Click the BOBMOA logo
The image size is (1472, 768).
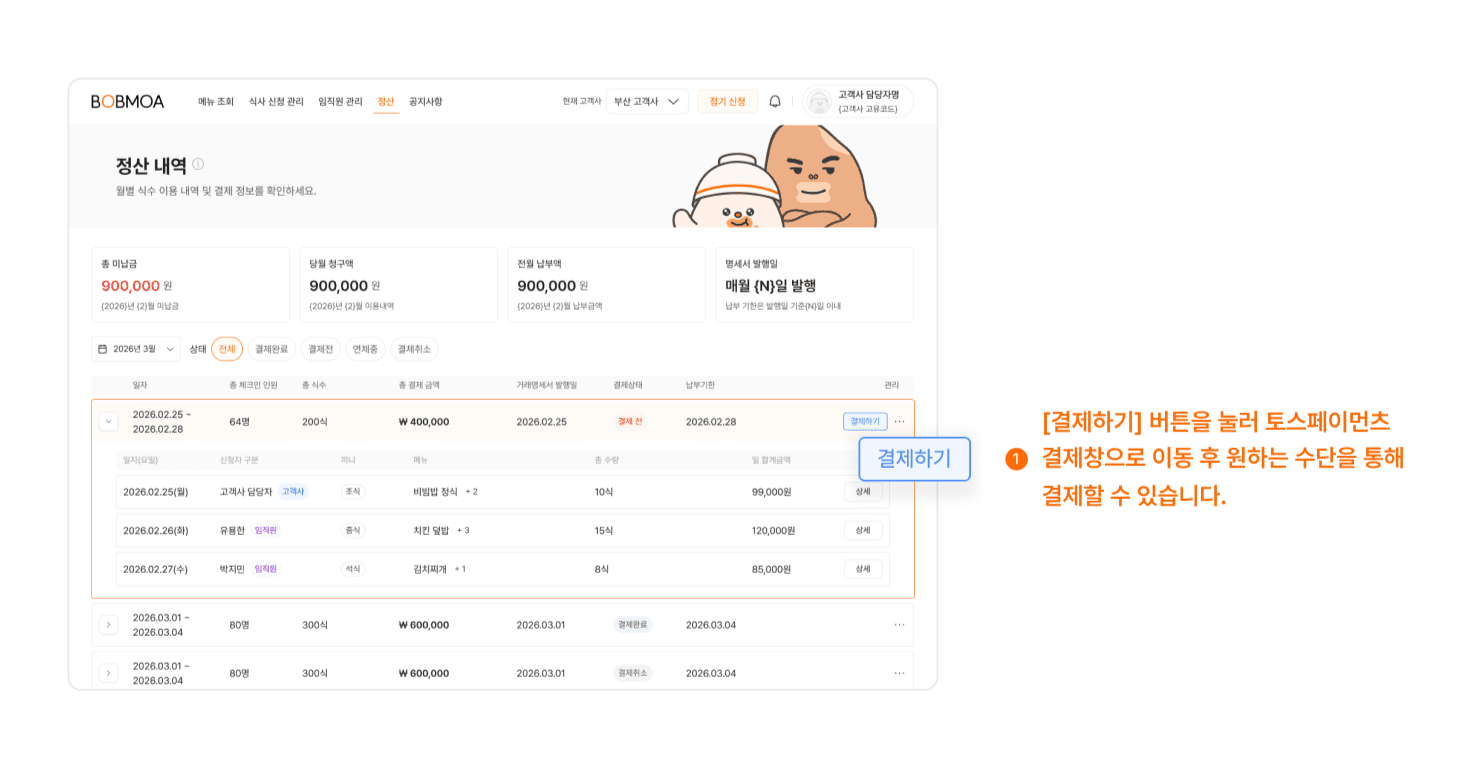click(127, 101)
